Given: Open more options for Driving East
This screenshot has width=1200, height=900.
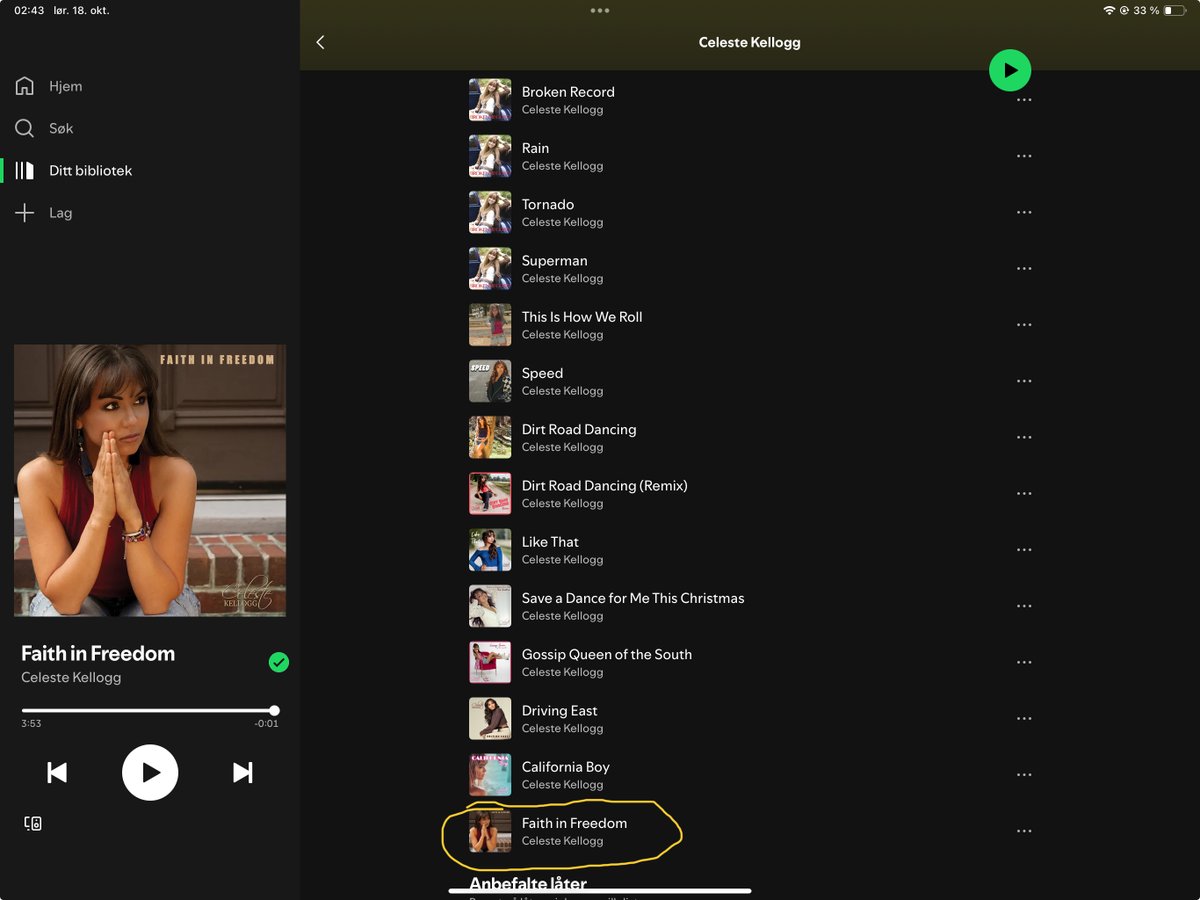Looking at the screenshot, I should (1024, 718).
